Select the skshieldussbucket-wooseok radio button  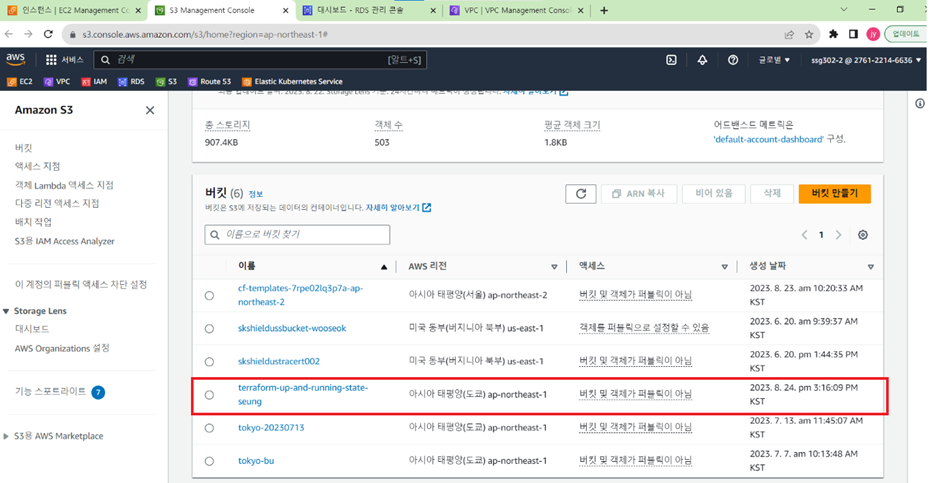pyautogui.click(x=209, y=328)
